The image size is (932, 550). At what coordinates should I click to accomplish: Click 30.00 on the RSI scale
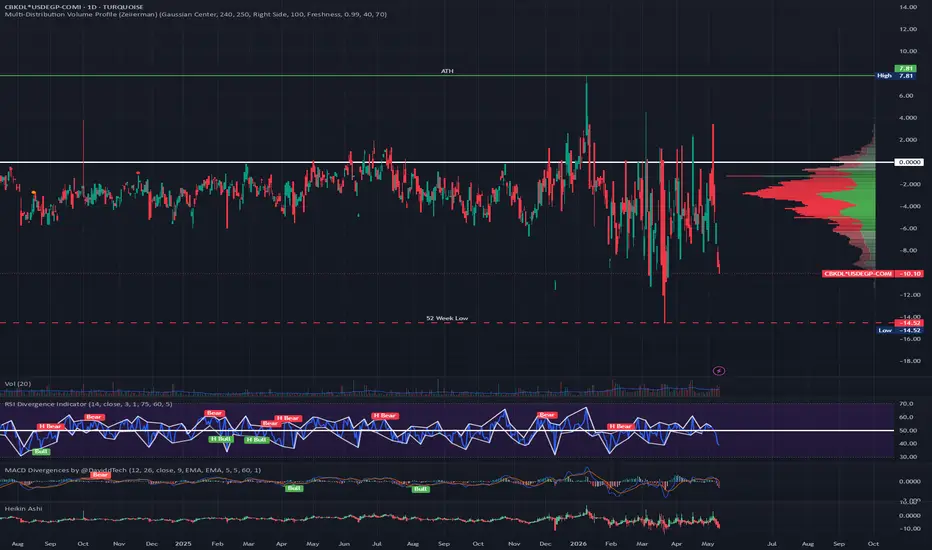click(x=907, y=457)
